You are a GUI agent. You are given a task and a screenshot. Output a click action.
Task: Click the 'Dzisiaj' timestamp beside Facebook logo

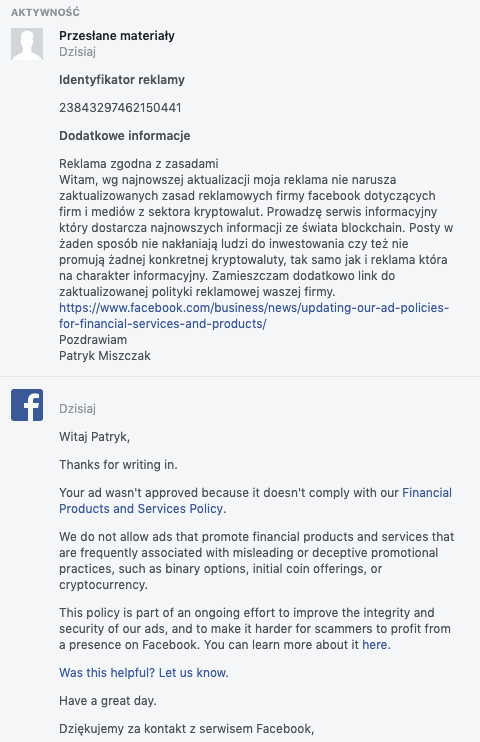click(x=78, y=408)
